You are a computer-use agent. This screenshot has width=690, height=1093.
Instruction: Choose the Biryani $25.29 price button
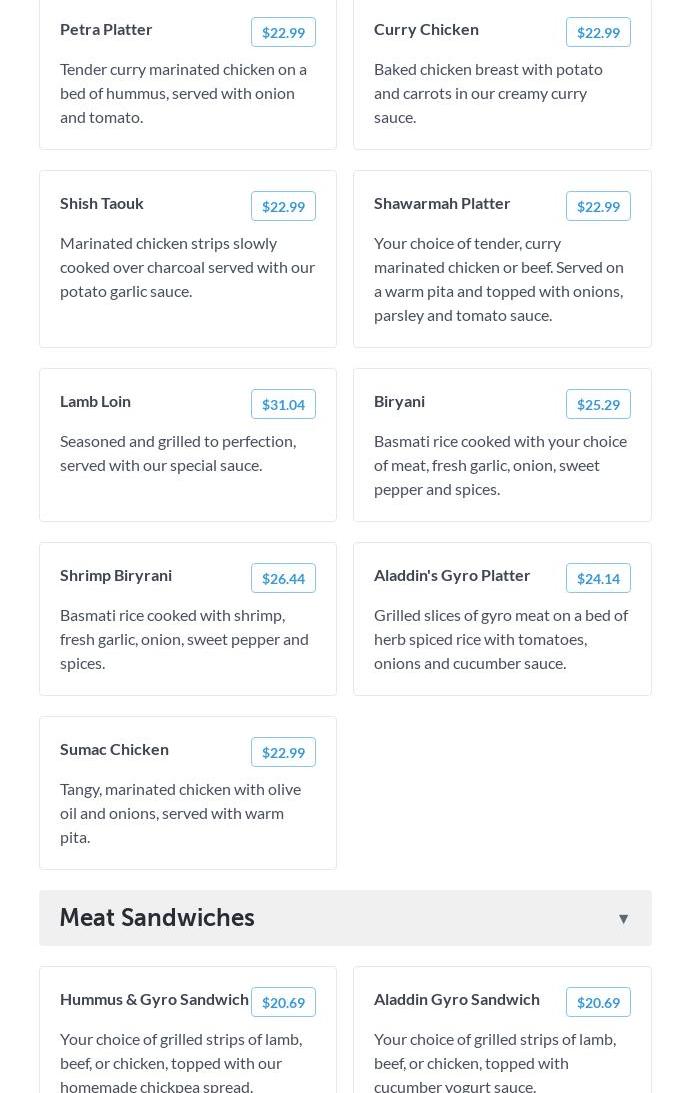pyautogui.click(x=598, y=404)
